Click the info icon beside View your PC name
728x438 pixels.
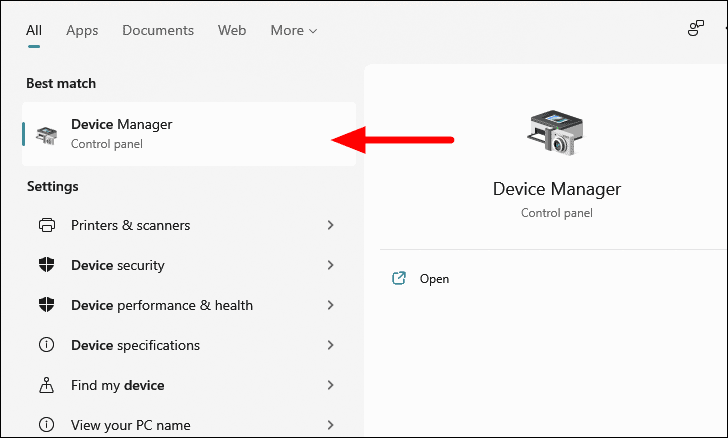[46, 425]
